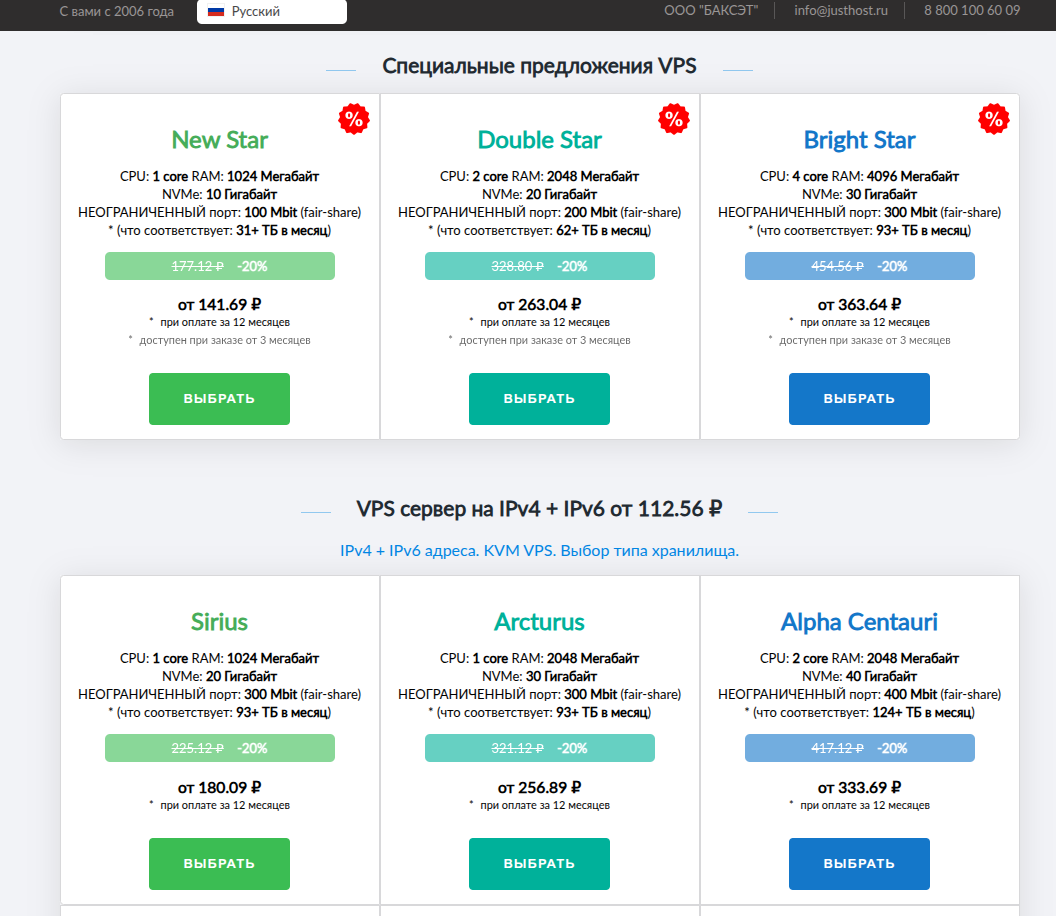
Task: Click the Sirius plan title
Action: click(x=220, y=622)
